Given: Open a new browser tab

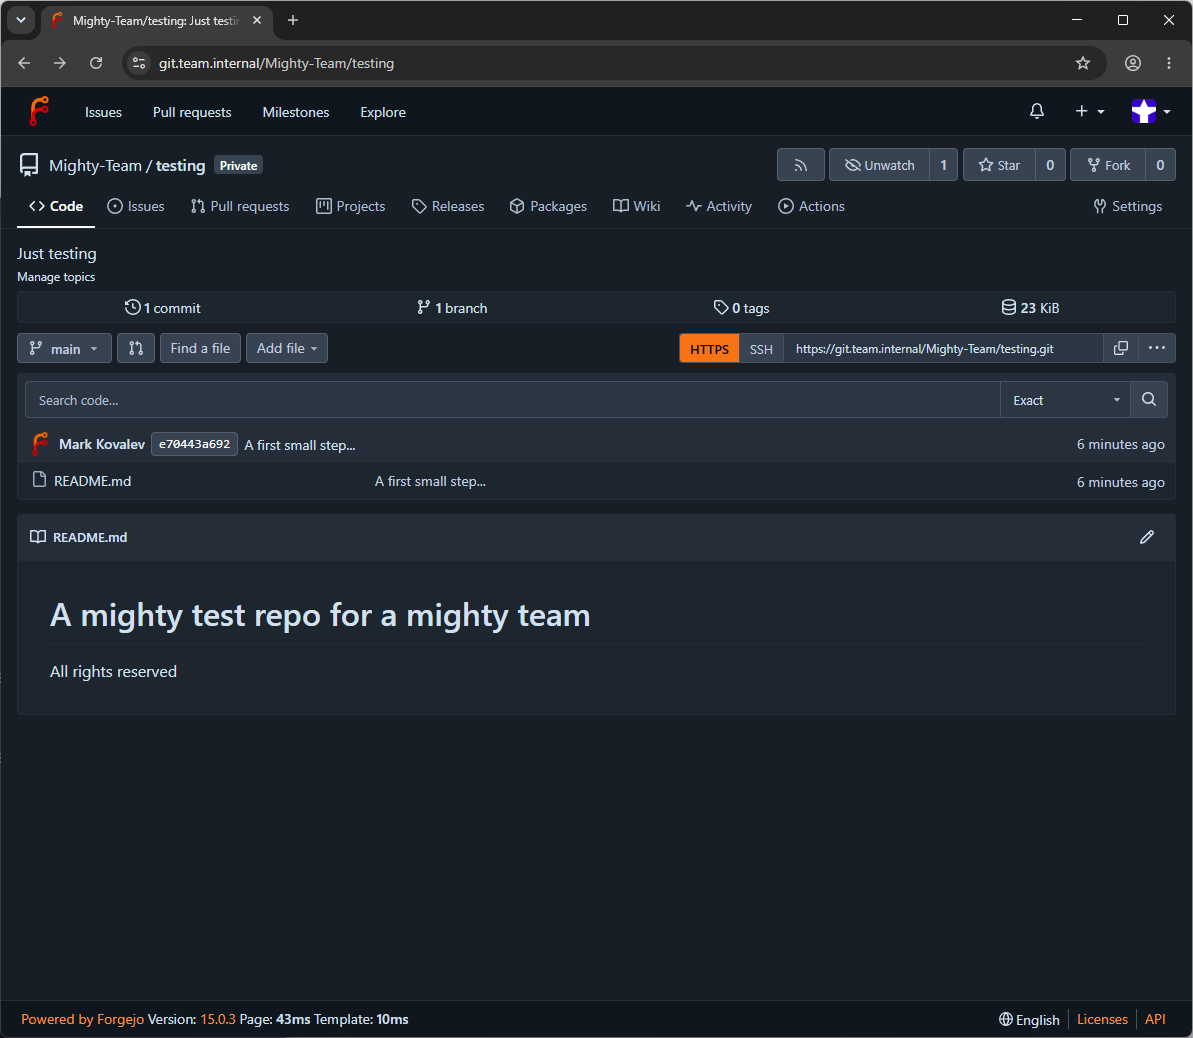Looking at the screenshot, I should [x=293, y=21].
